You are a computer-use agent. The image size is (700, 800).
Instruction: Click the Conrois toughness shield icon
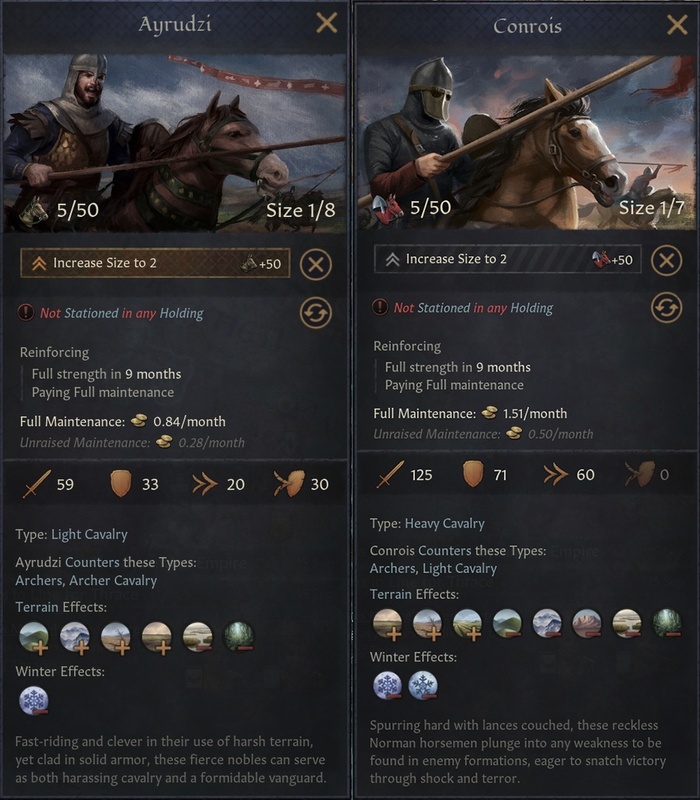(x=472, y=474)
